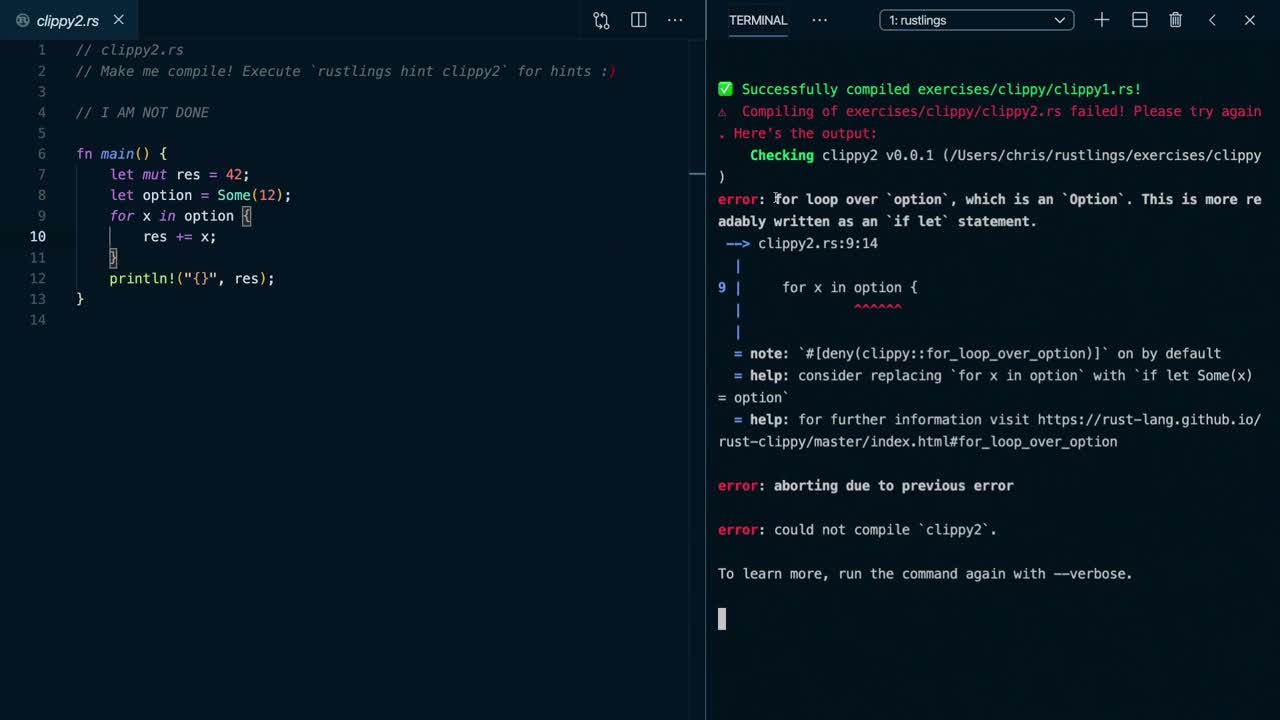Open the rust-lang.github.io help link
Viewport: 1280px width, 720px height.
tap(1148, 420)
